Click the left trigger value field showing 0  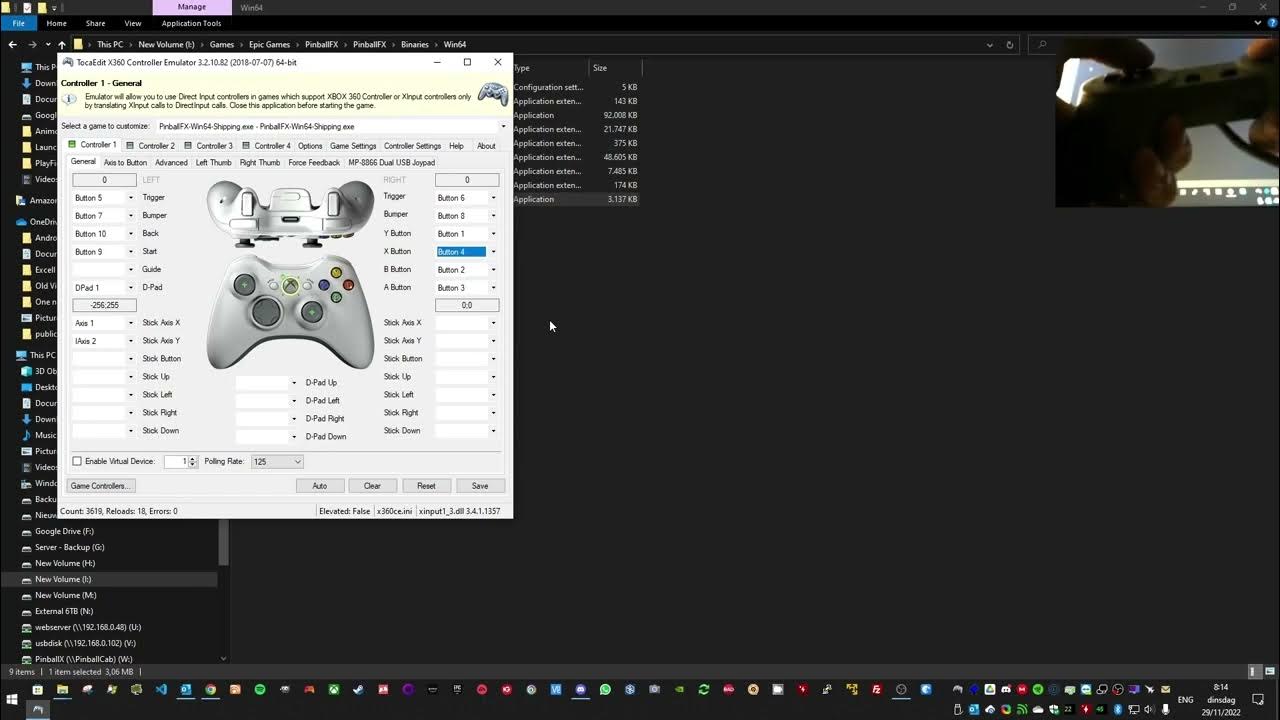click(104, 180)
